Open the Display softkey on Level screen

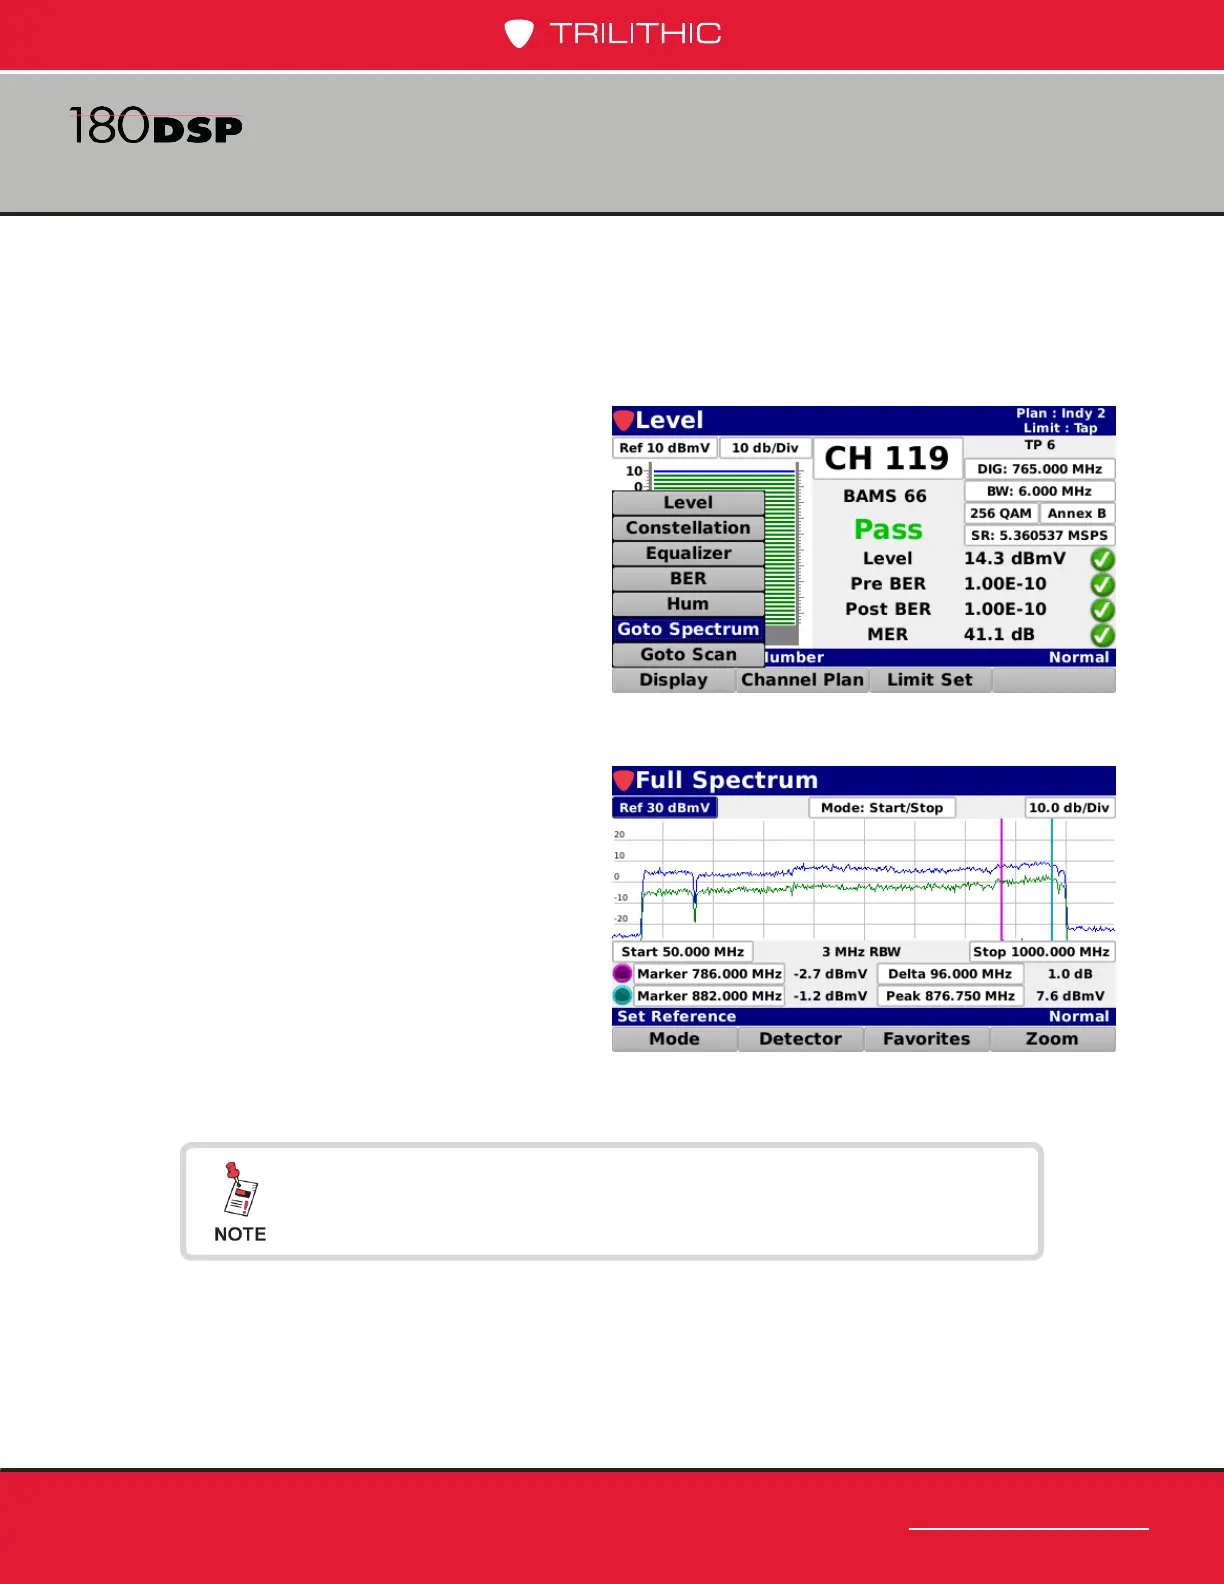point(673,680)
